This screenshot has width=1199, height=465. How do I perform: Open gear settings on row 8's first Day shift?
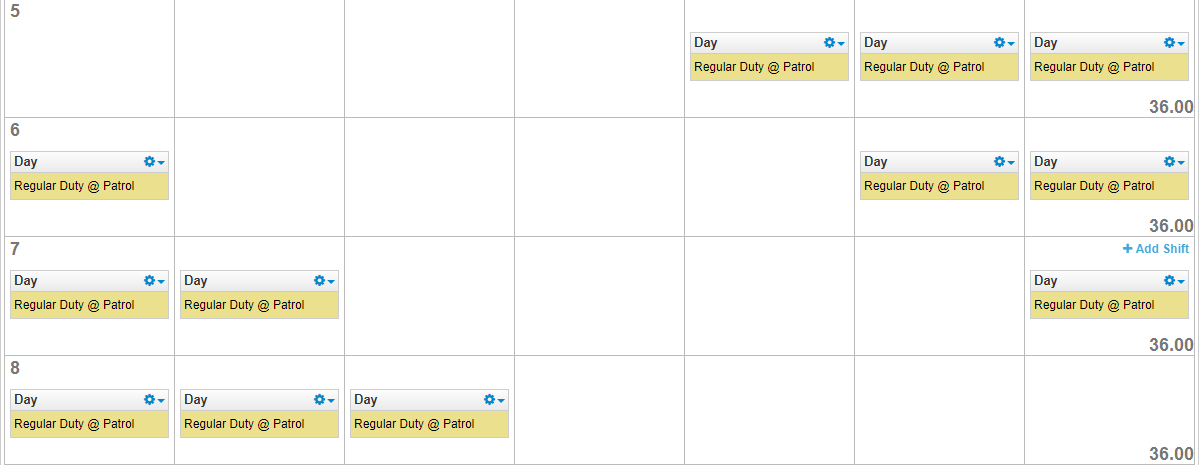click(x=149, y=399)
